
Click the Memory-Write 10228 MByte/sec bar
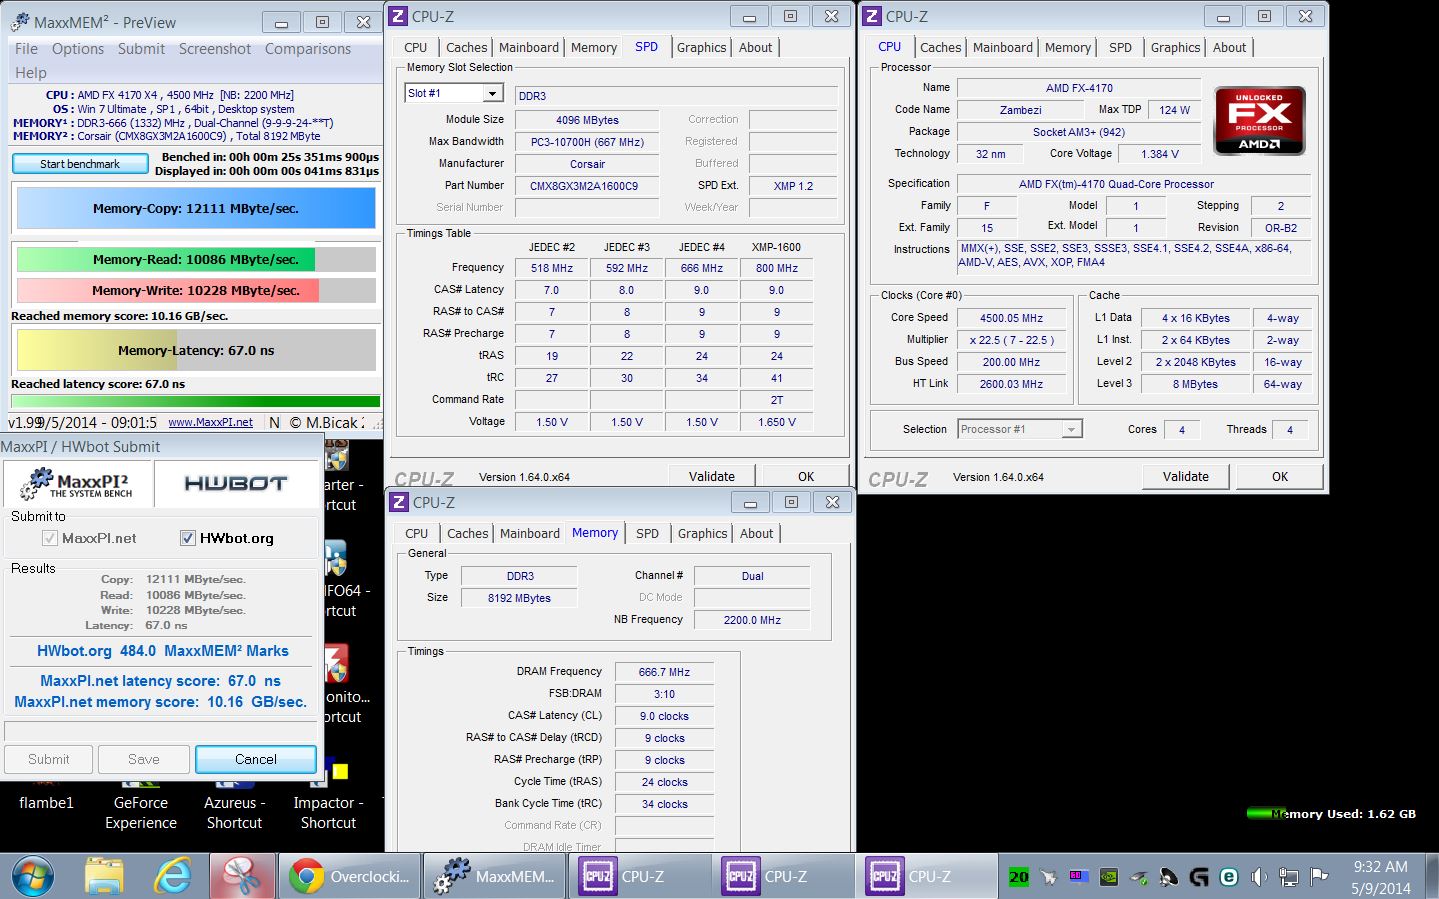(x=196, y=290)
